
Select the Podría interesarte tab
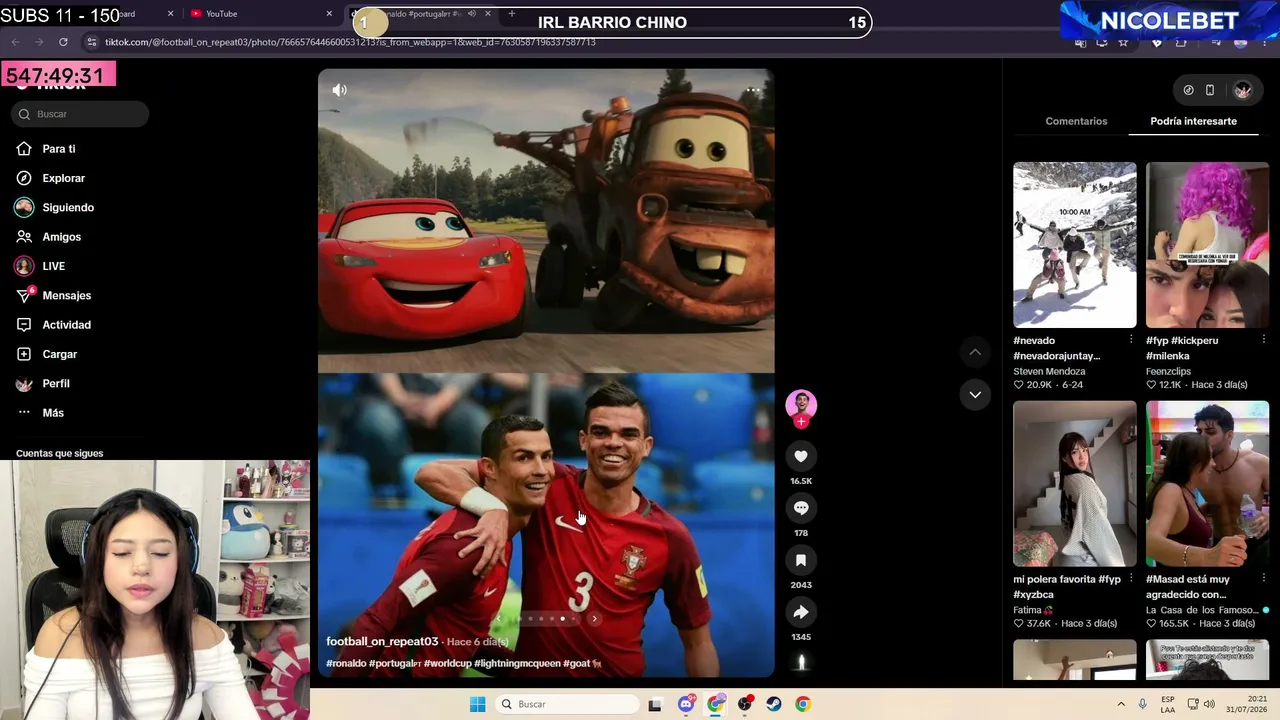pyautogui.click(x=1193, y=121)
